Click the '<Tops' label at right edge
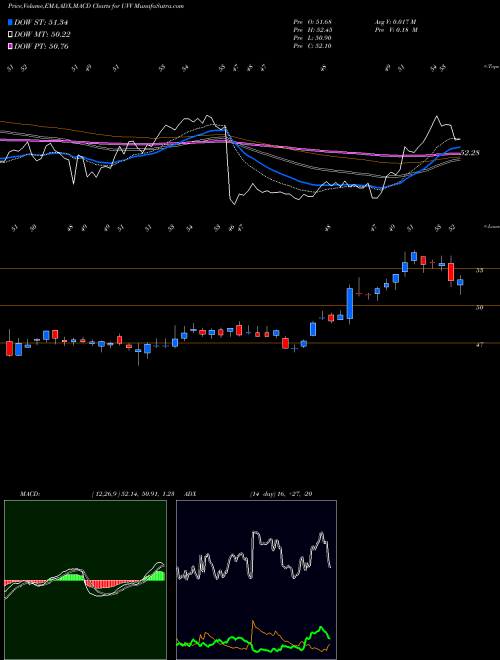The width and height of the screenshot is (500, 660). [x=491, y=67]
